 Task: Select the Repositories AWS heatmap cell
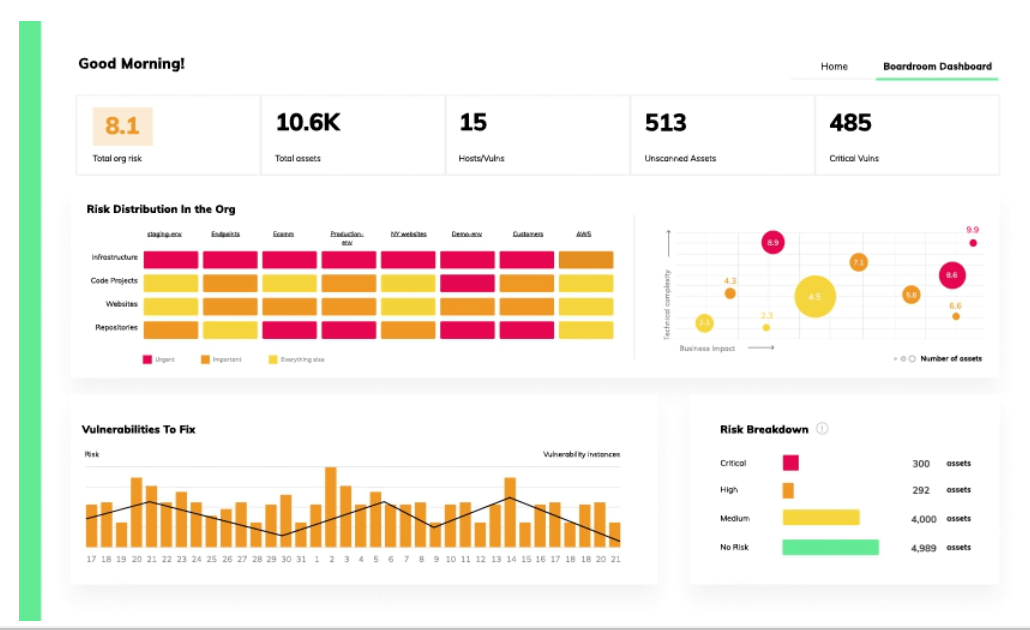586,330
